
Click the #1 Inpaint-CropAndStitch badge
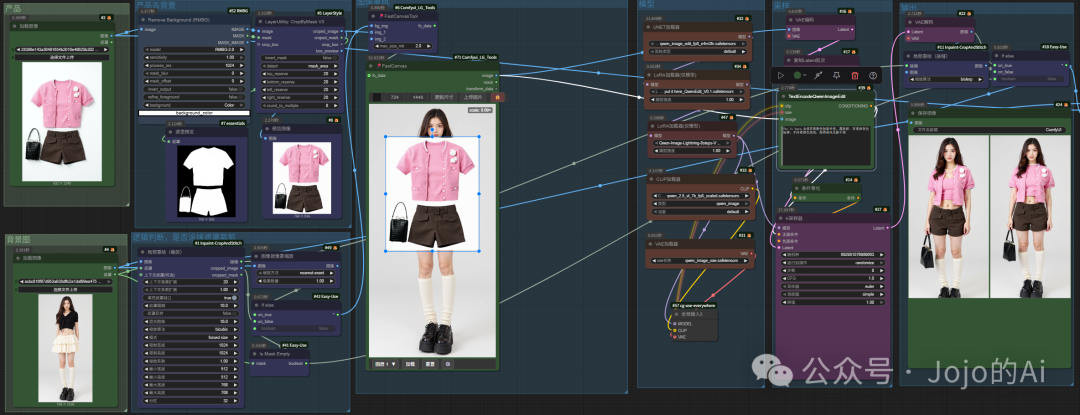click(218, 243)
